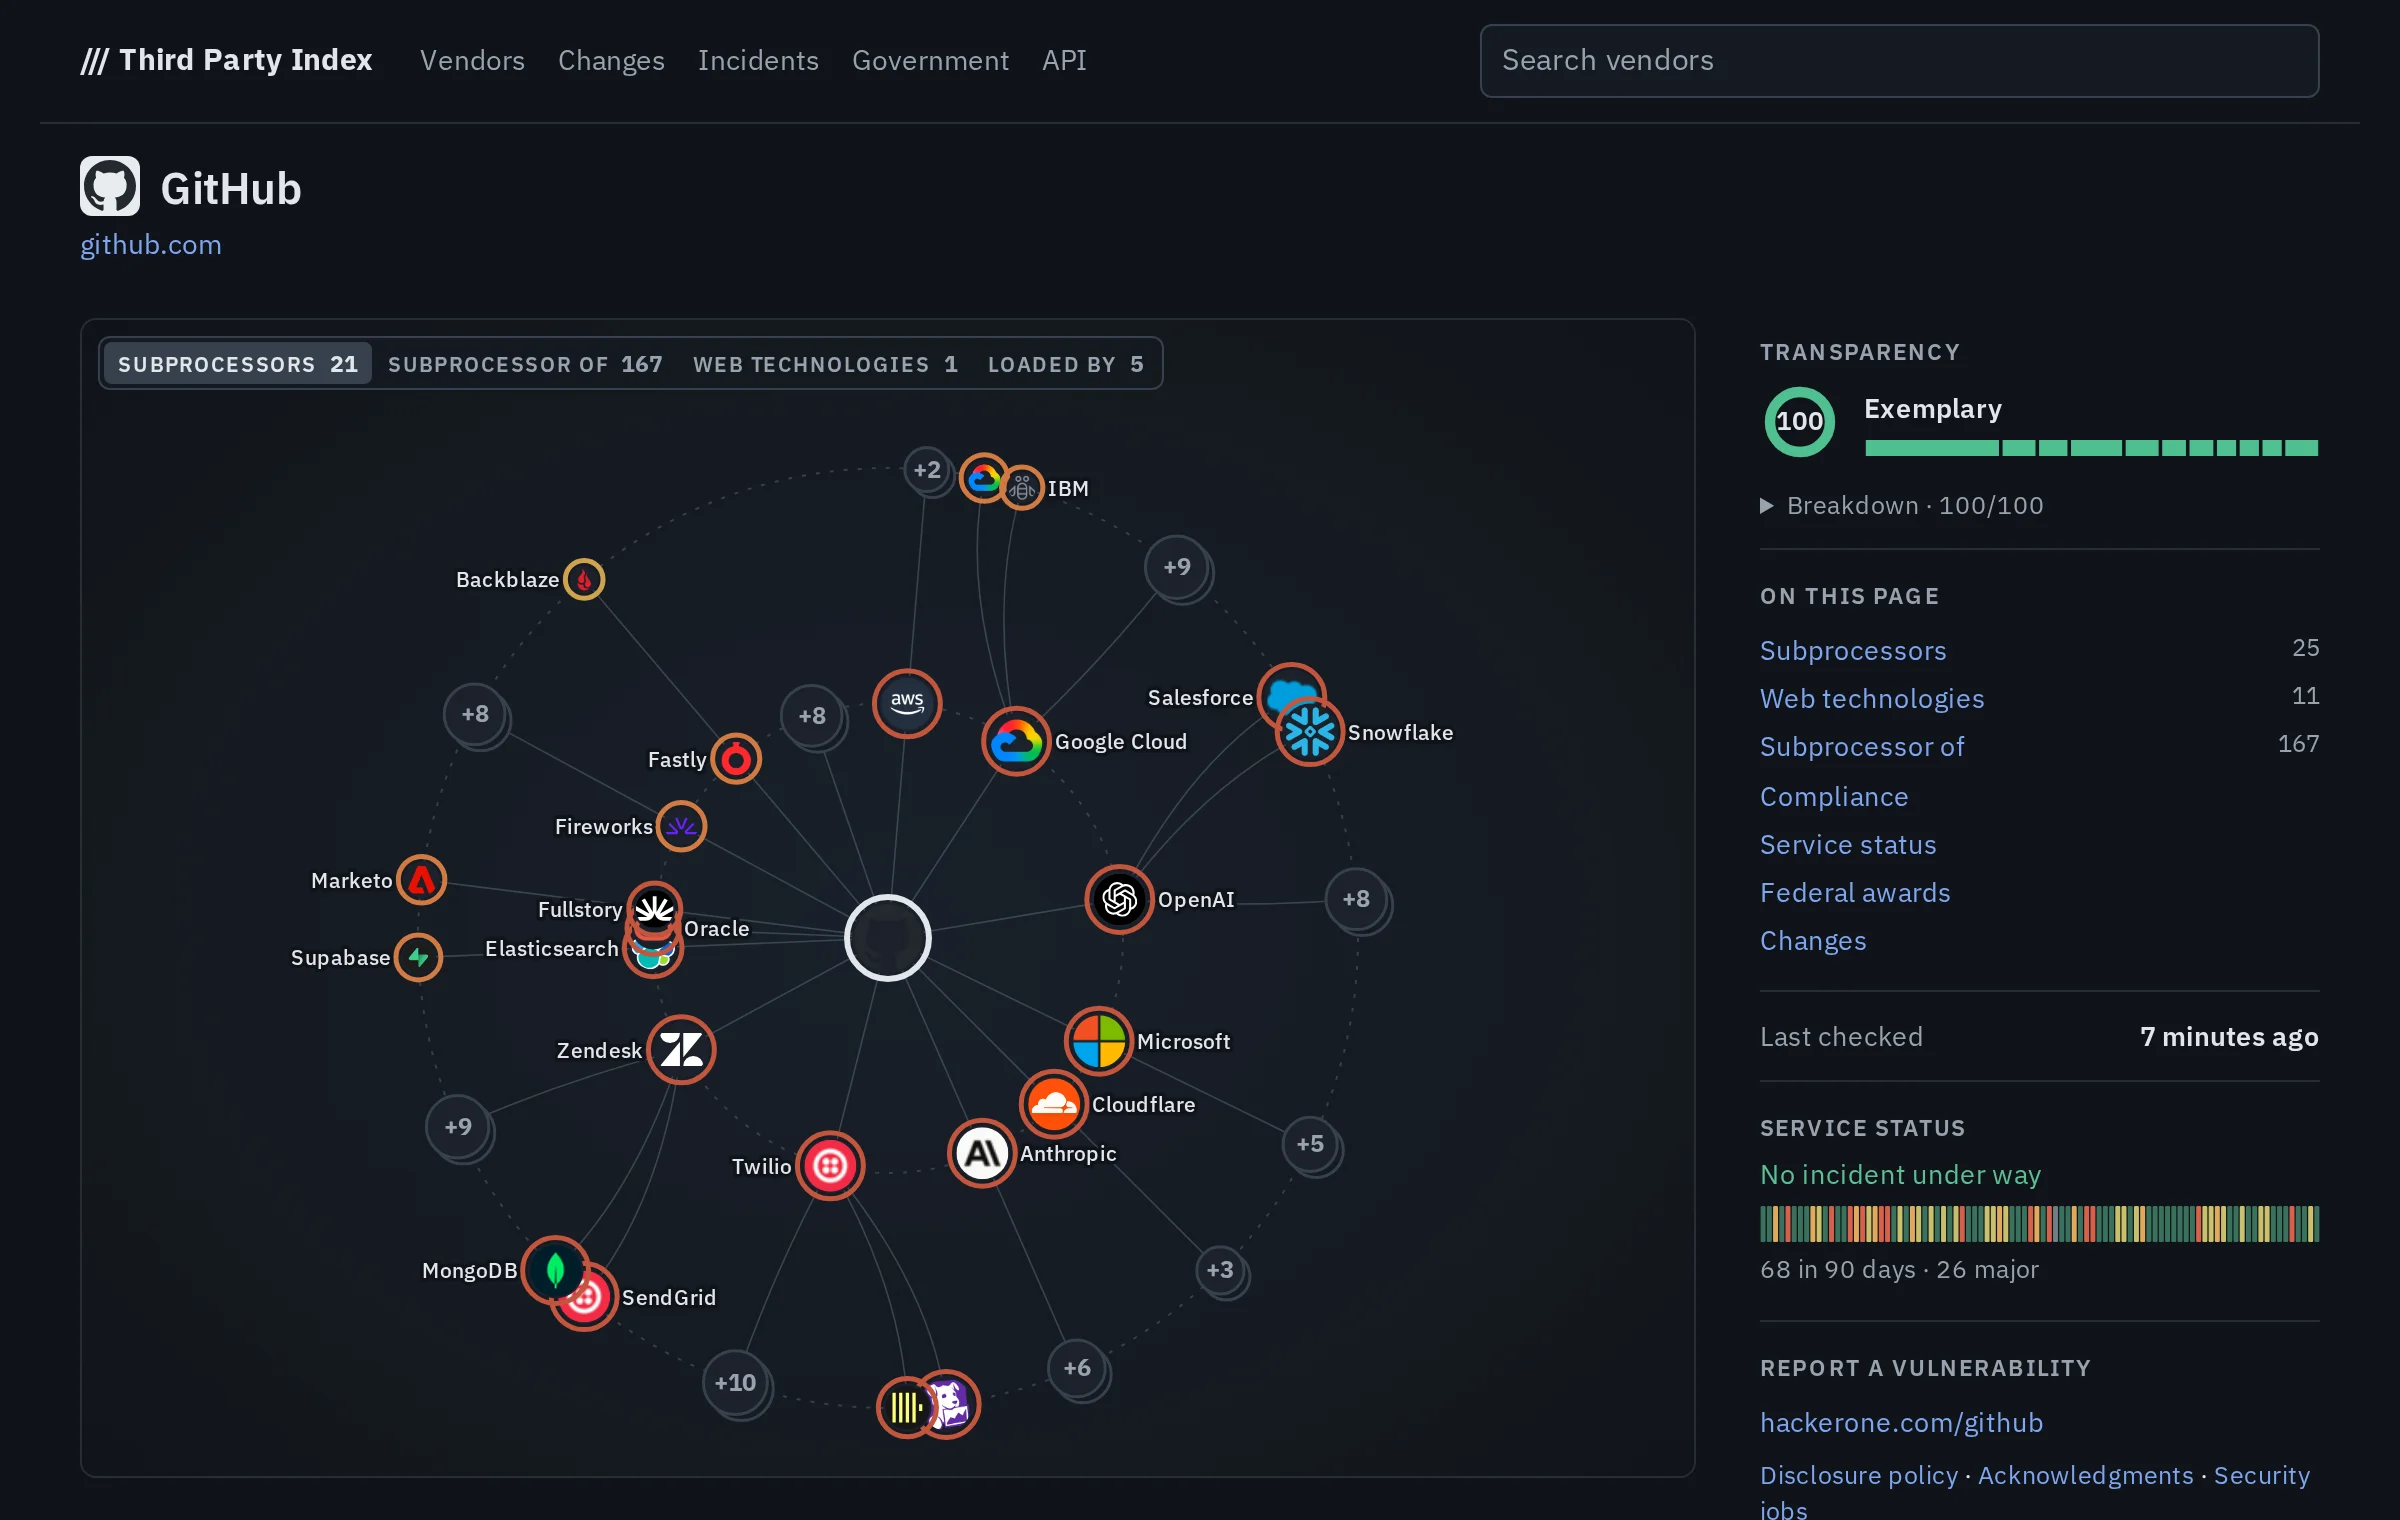Image resolution: width=2400 pixels, height=1520 pixels.
Task: Expand the +5 cluster node
Action: pyautogui.click(x=1310, y=1144)
